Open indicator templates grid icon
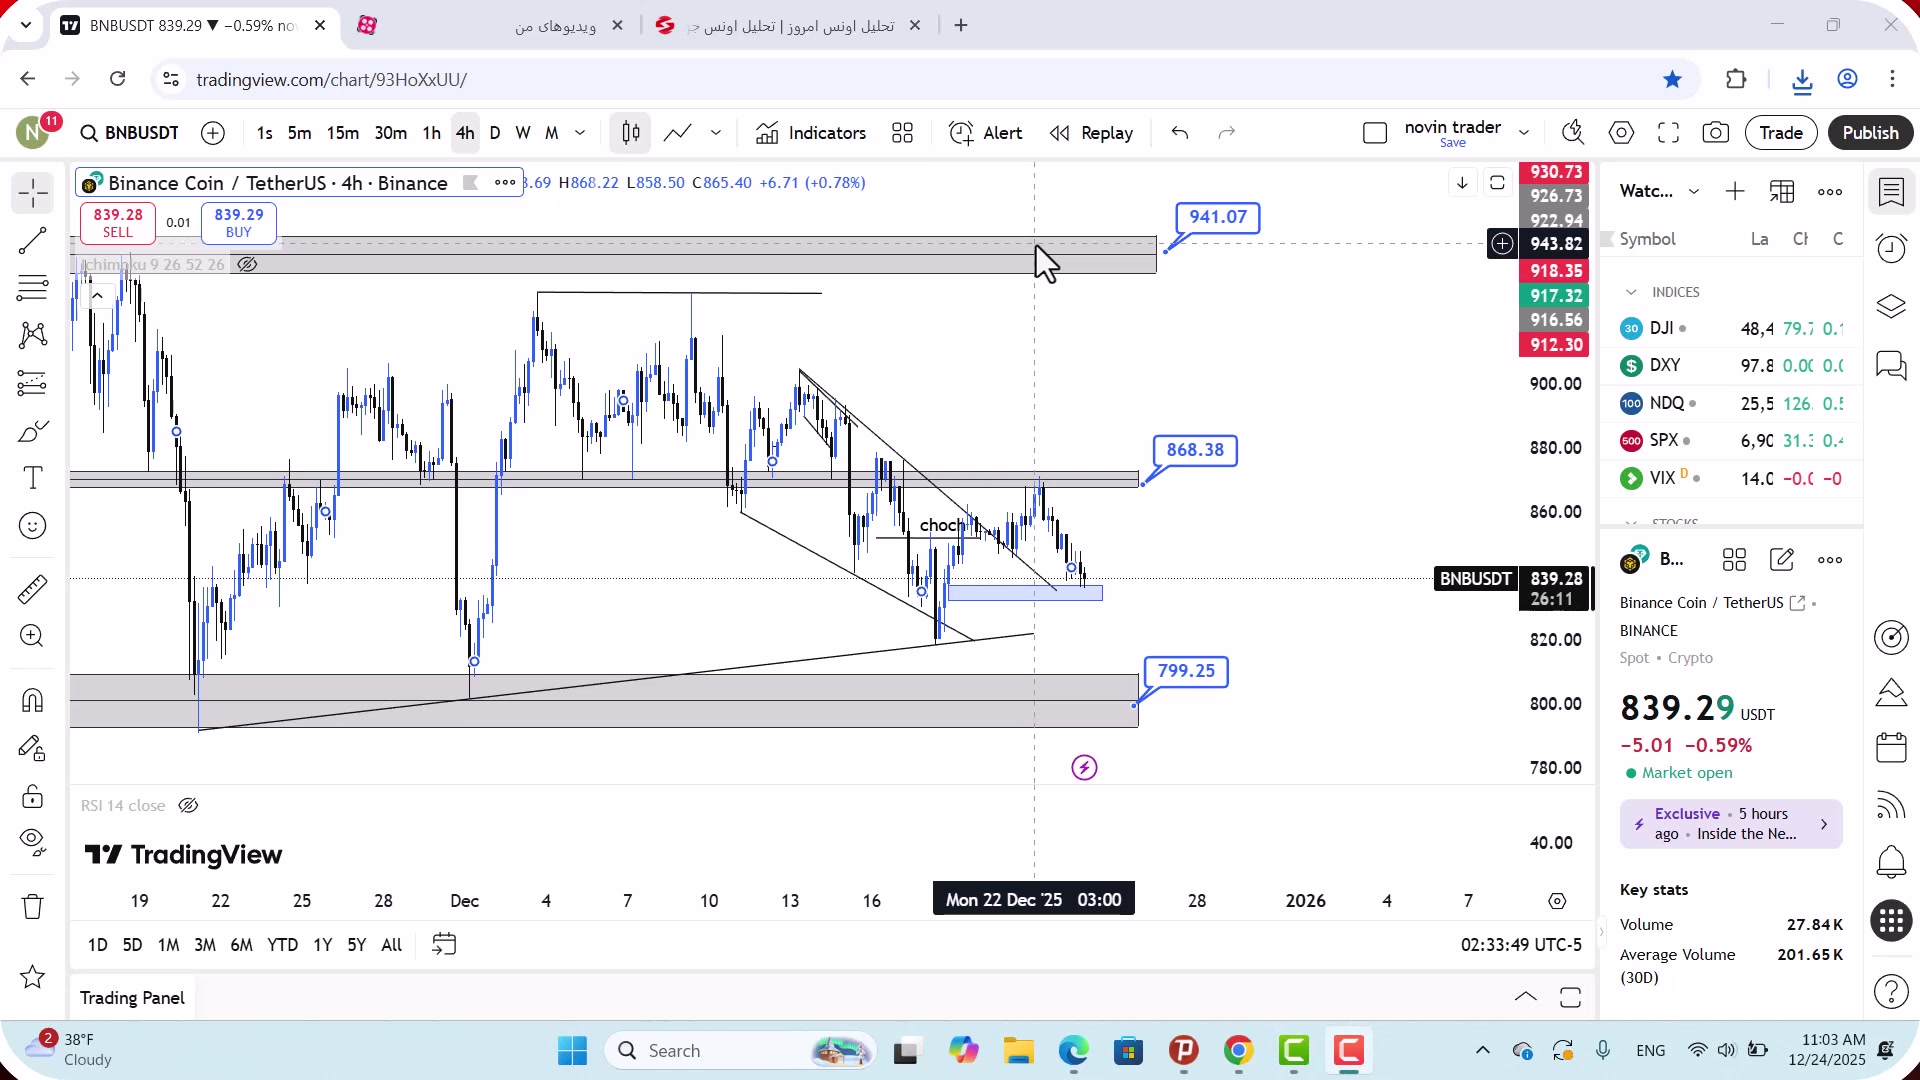 pyautogui.click(x=903, y=133)
